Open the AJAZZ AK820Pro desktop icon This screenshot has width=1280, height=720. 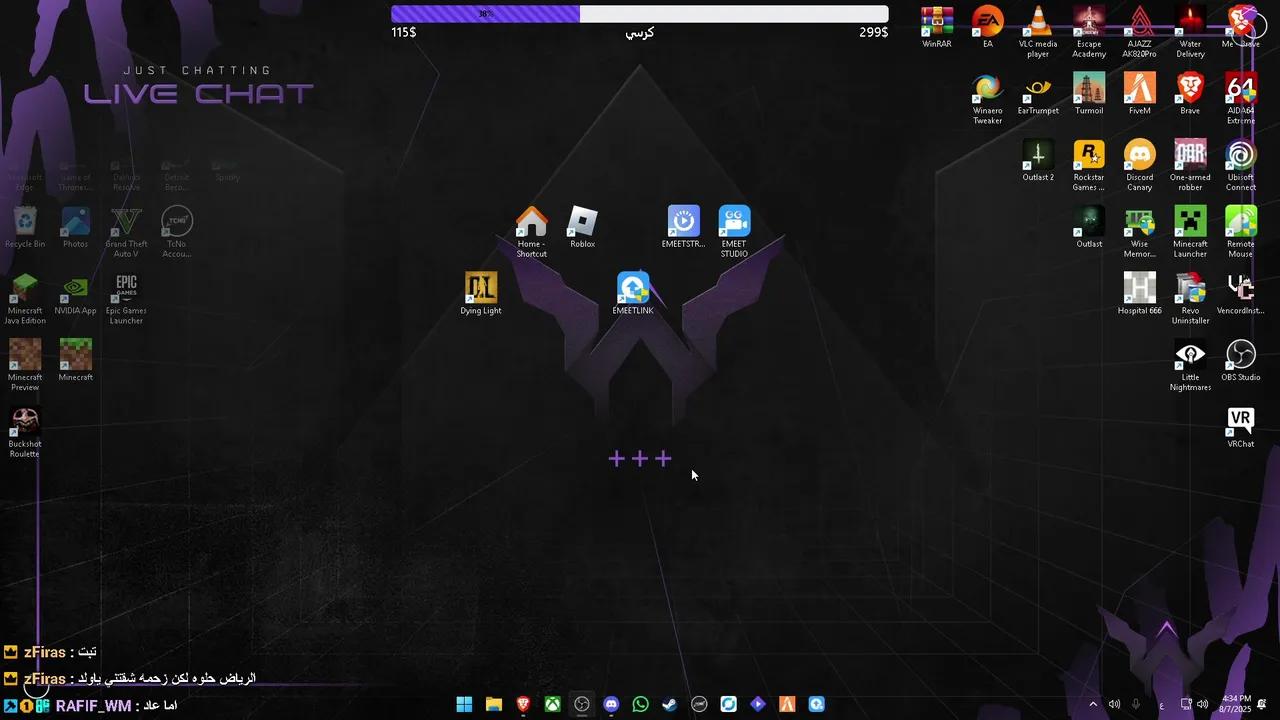pos(1139,32)
